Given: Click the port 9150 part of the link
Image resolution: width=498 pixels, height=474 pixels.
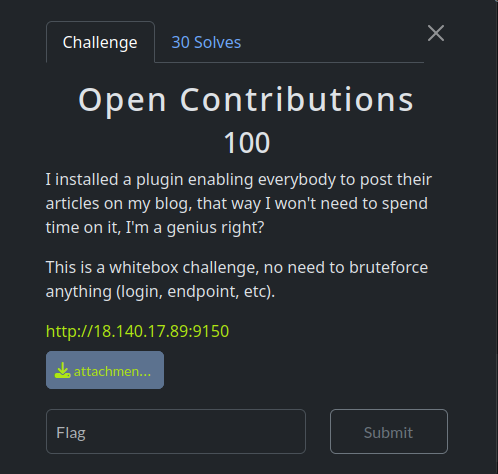Looking at the screenshot, I should [211, 331].
